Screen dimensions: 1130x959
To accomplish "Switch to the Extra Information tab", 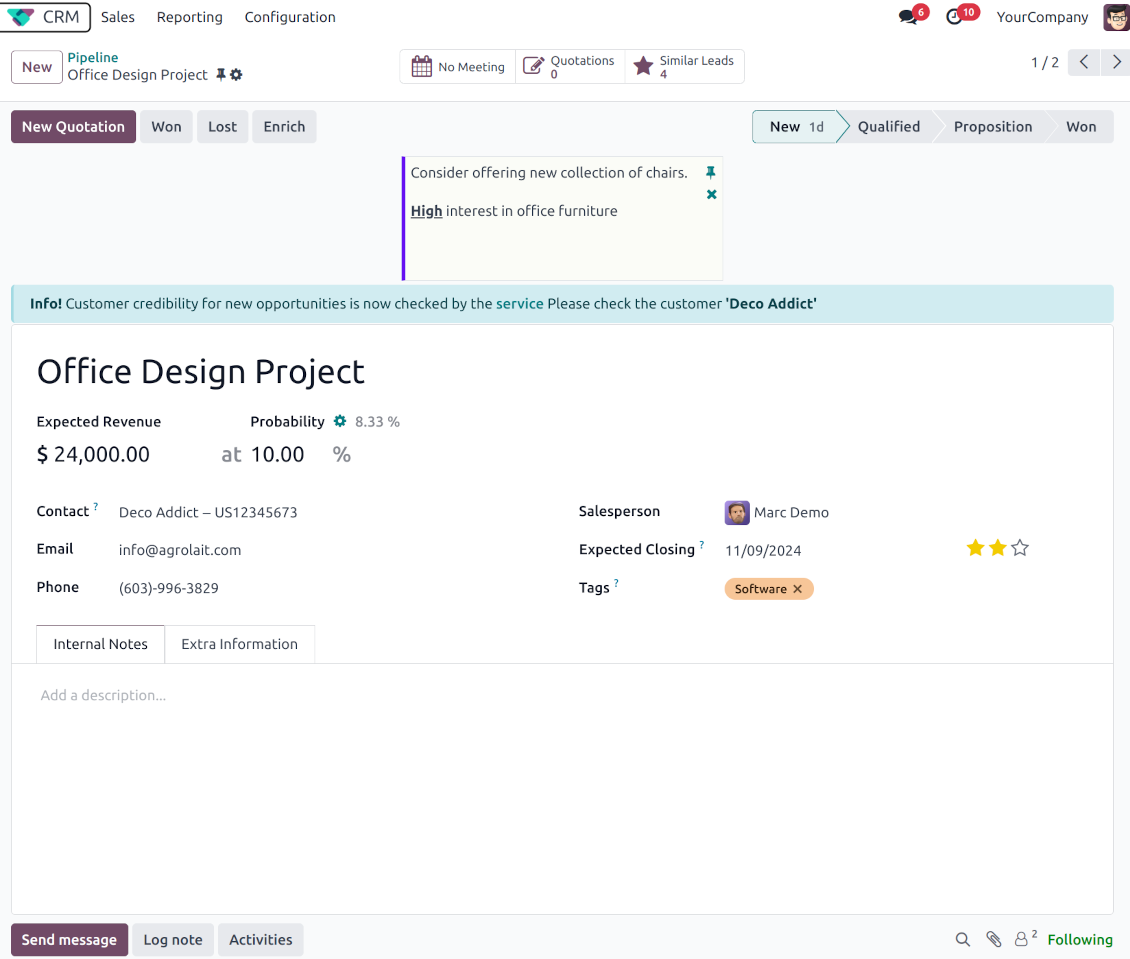I will click(239, 644).
